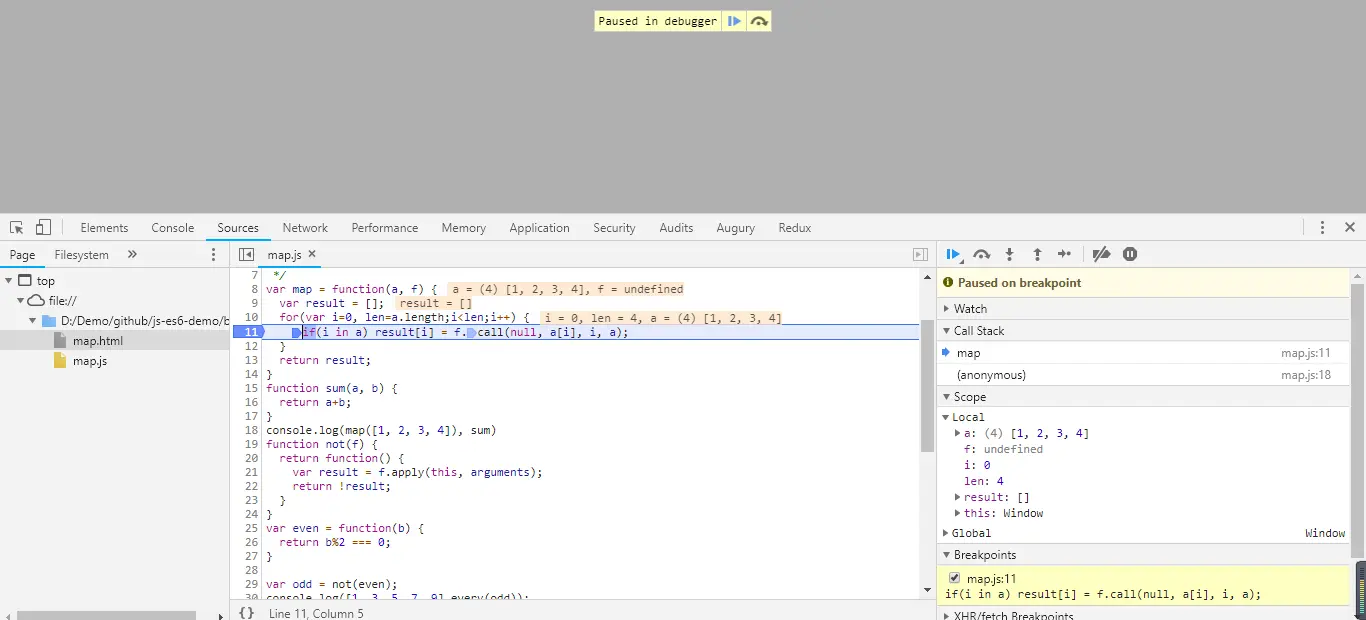Select the (anonymous) call stack frame
This screenshot has width=1366, height=620.
pyautogui.click(x=1144, y=375)
